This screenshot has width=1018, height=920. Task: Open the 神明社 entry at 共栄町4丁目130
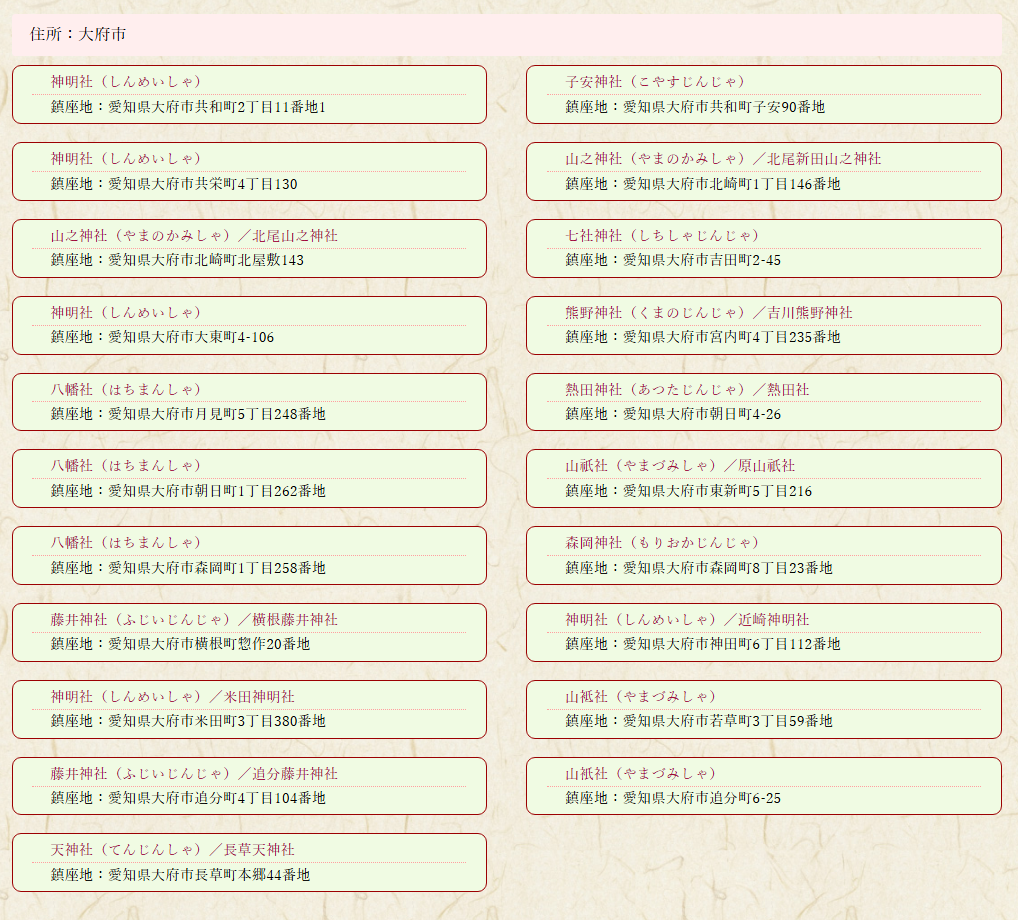126,159
